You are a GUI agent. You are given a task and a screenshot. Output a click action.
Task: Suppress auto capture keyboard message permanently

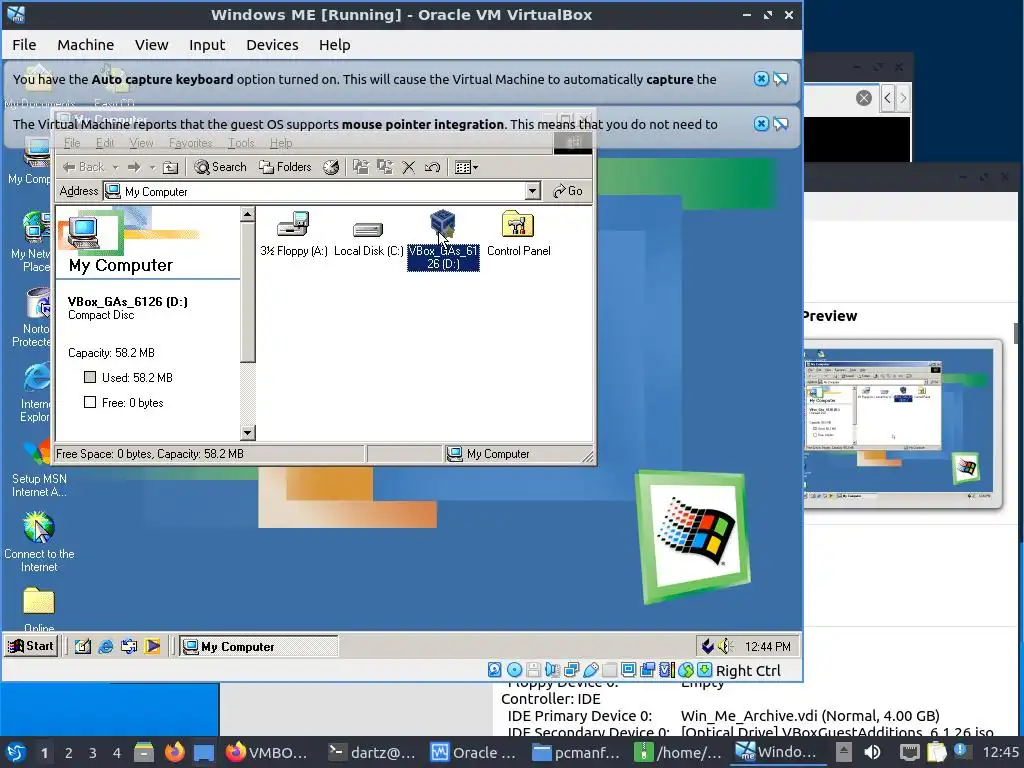click(x=781, y=79)
